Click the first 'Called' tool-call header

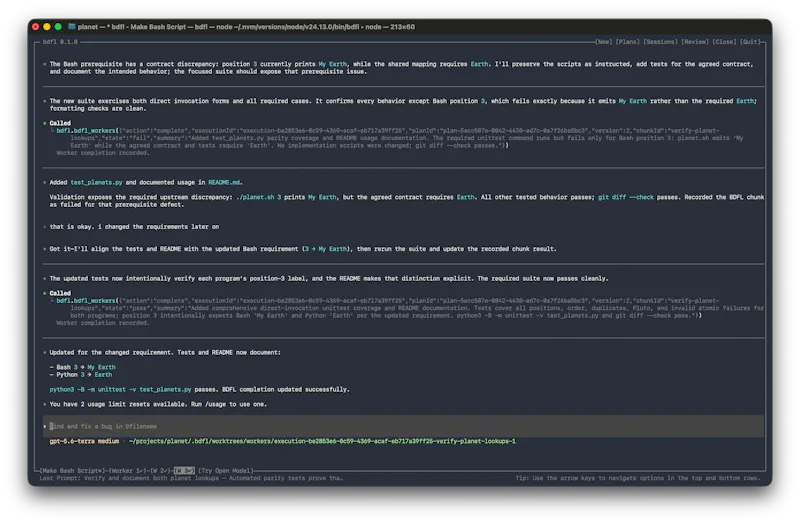(60, 123)
